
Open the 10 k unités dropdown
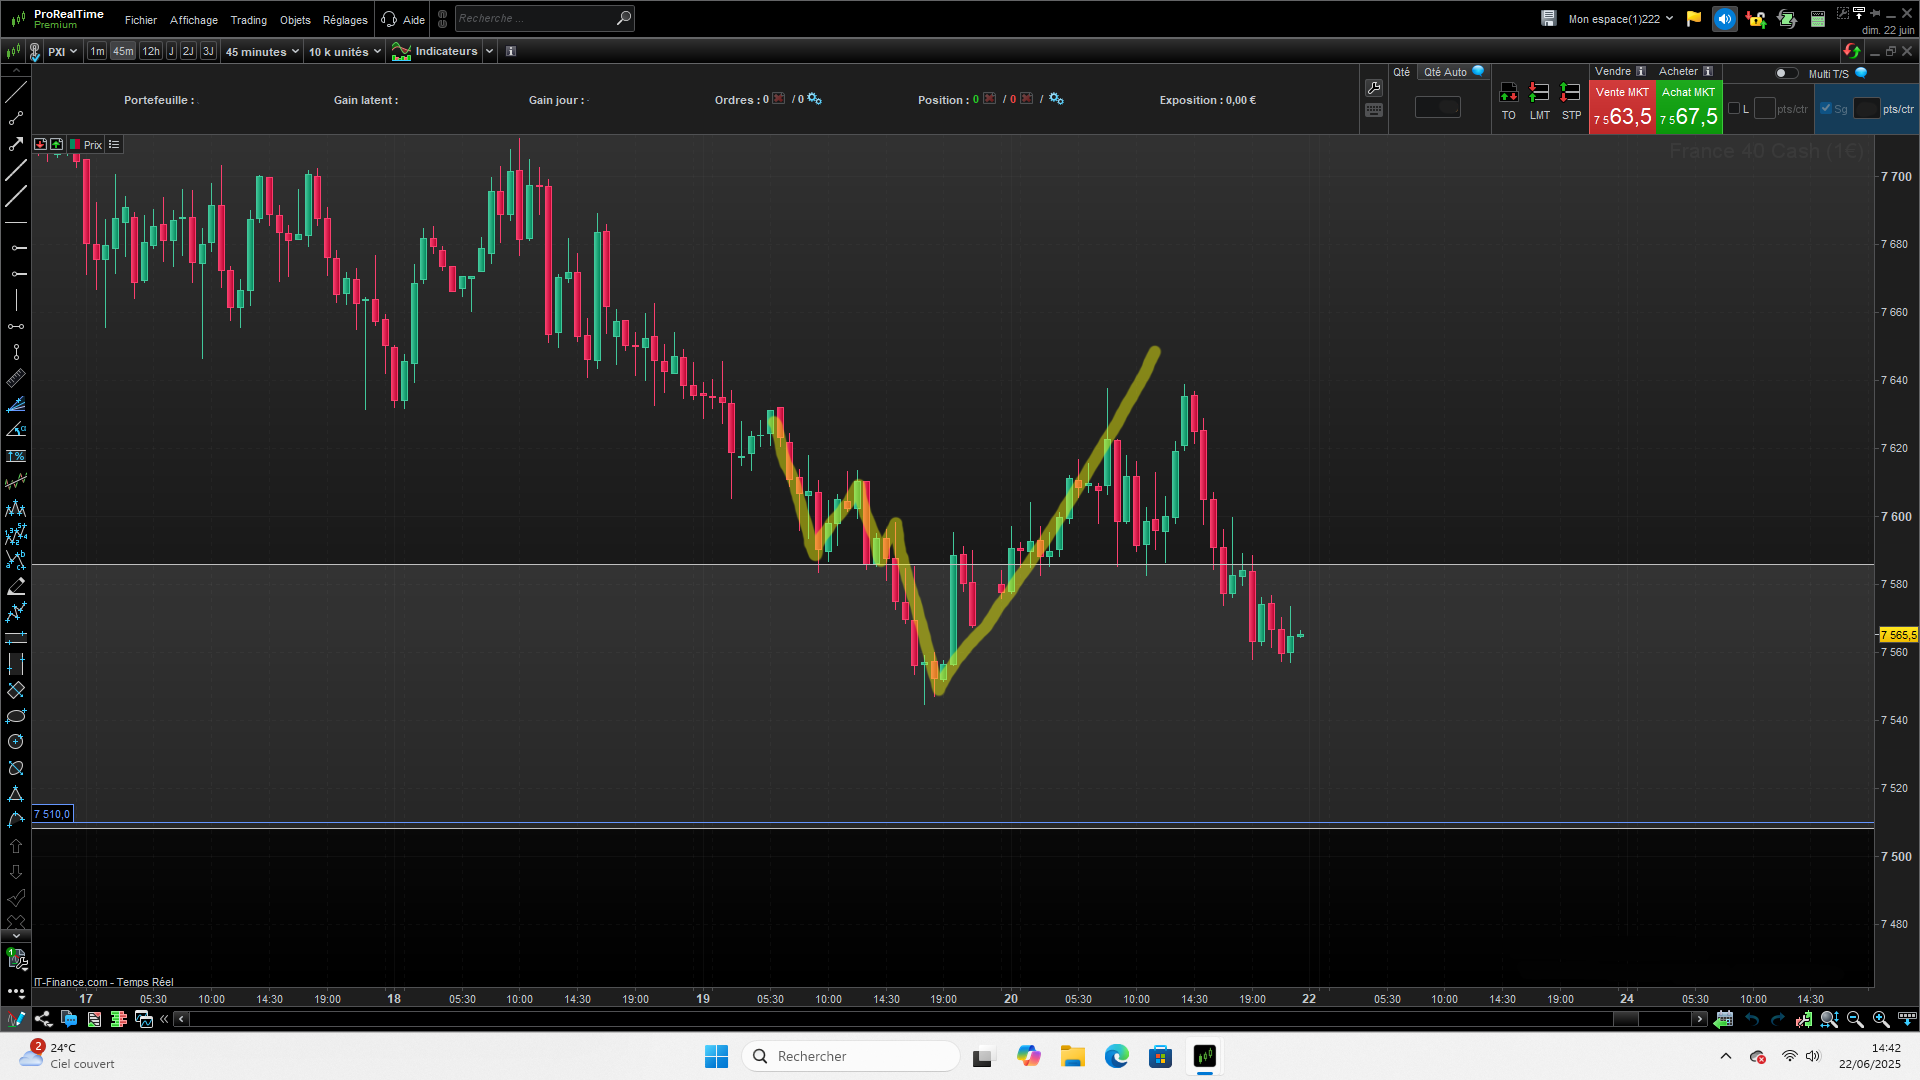coord(344,52)
